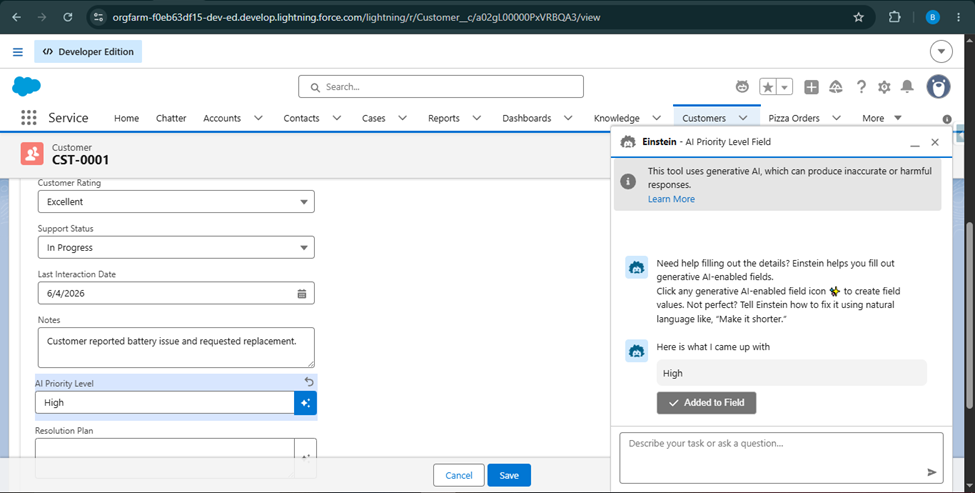Viewport: 975px width, 493px height.
Task: Click the AI Priority Level input field
Action: (x=165, y=403)
